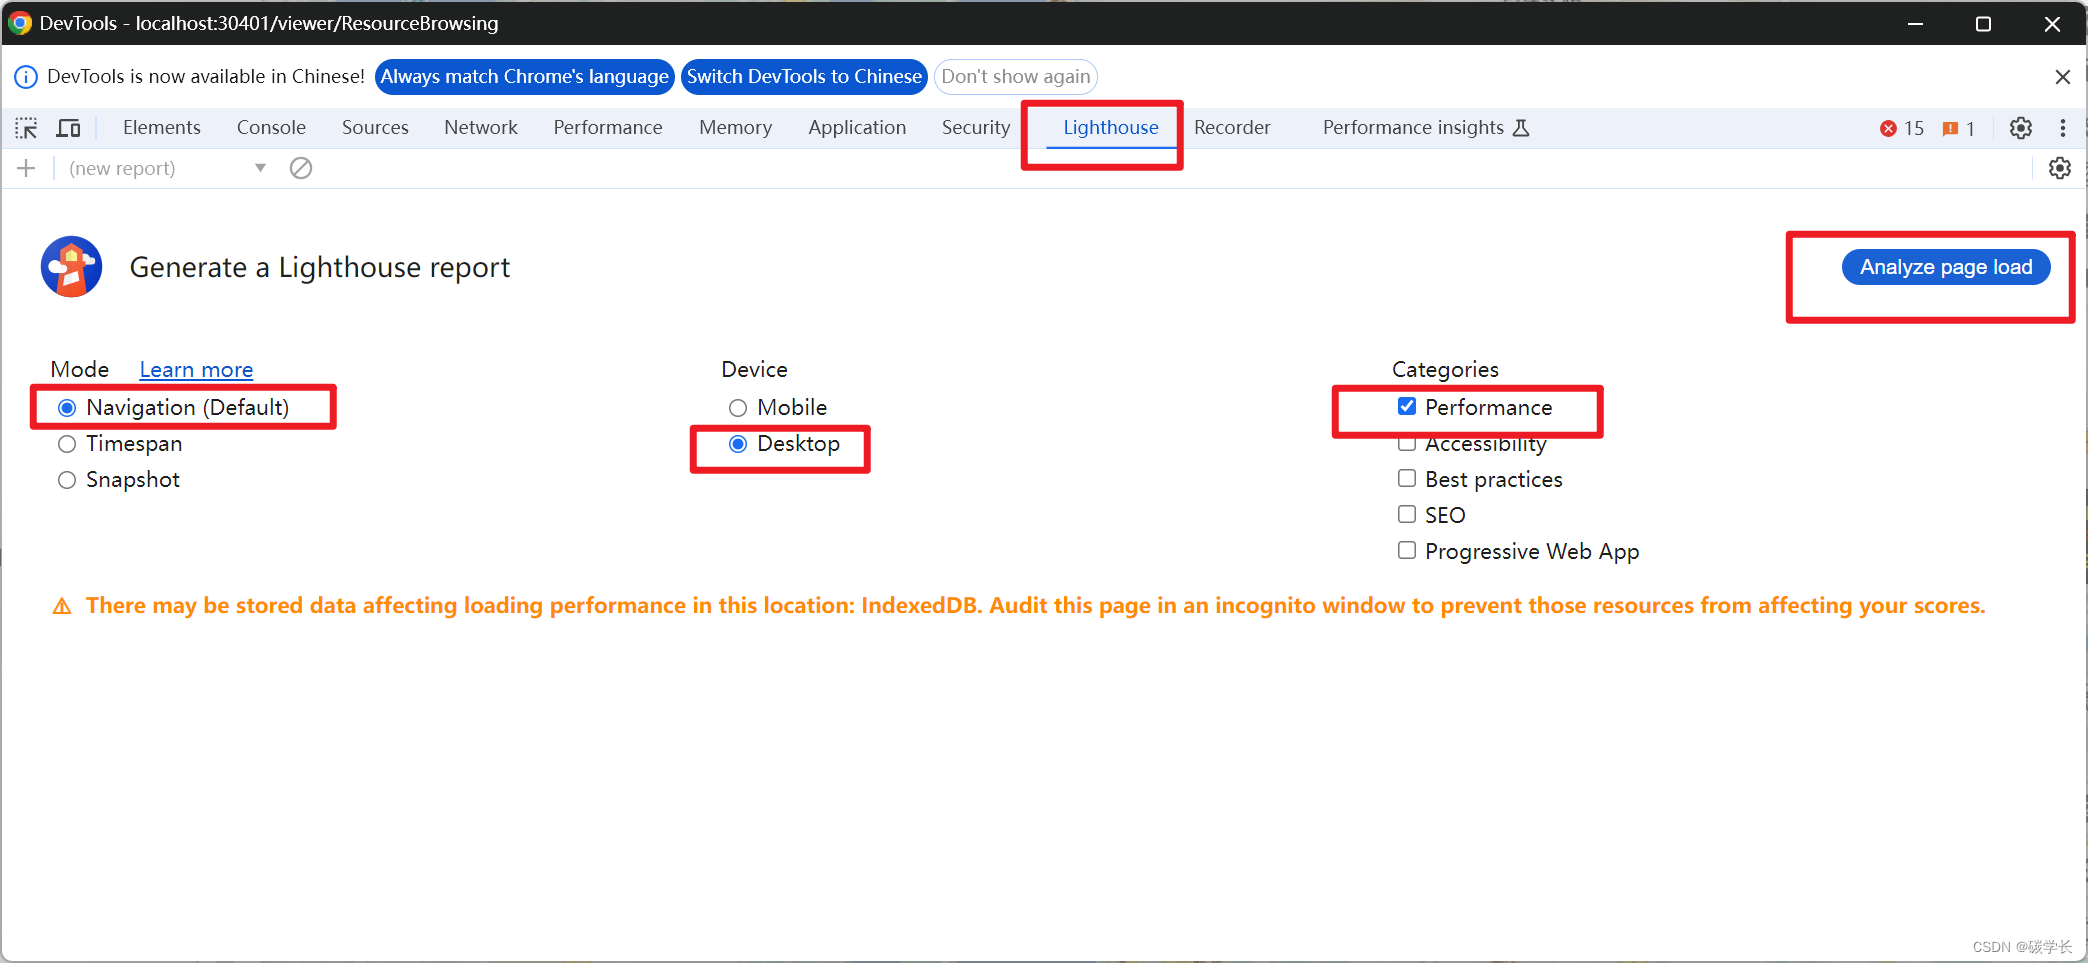Screen dimensions: 2088x963
Task: Minimize the DevTools window
Action: click(1916, 23)
